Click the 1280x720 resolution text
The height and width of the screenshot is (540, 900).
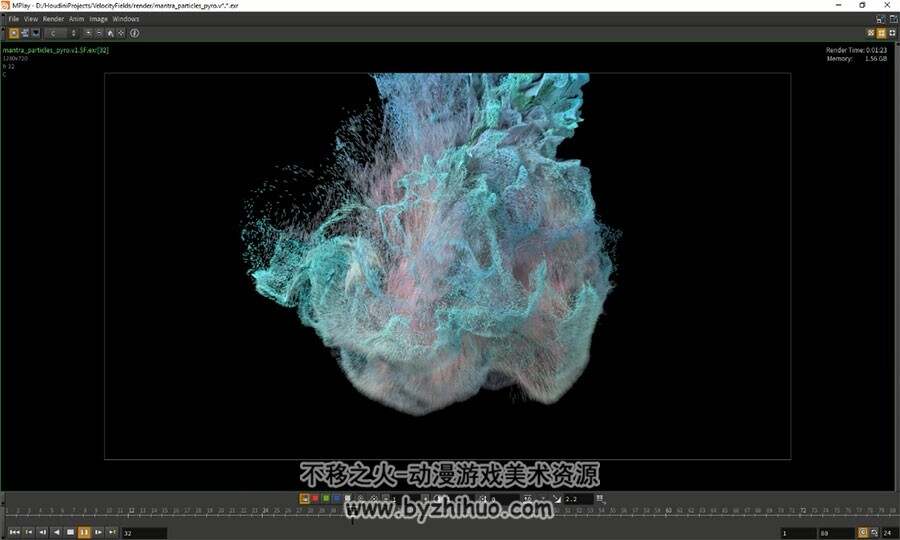[x=15, y=59]
